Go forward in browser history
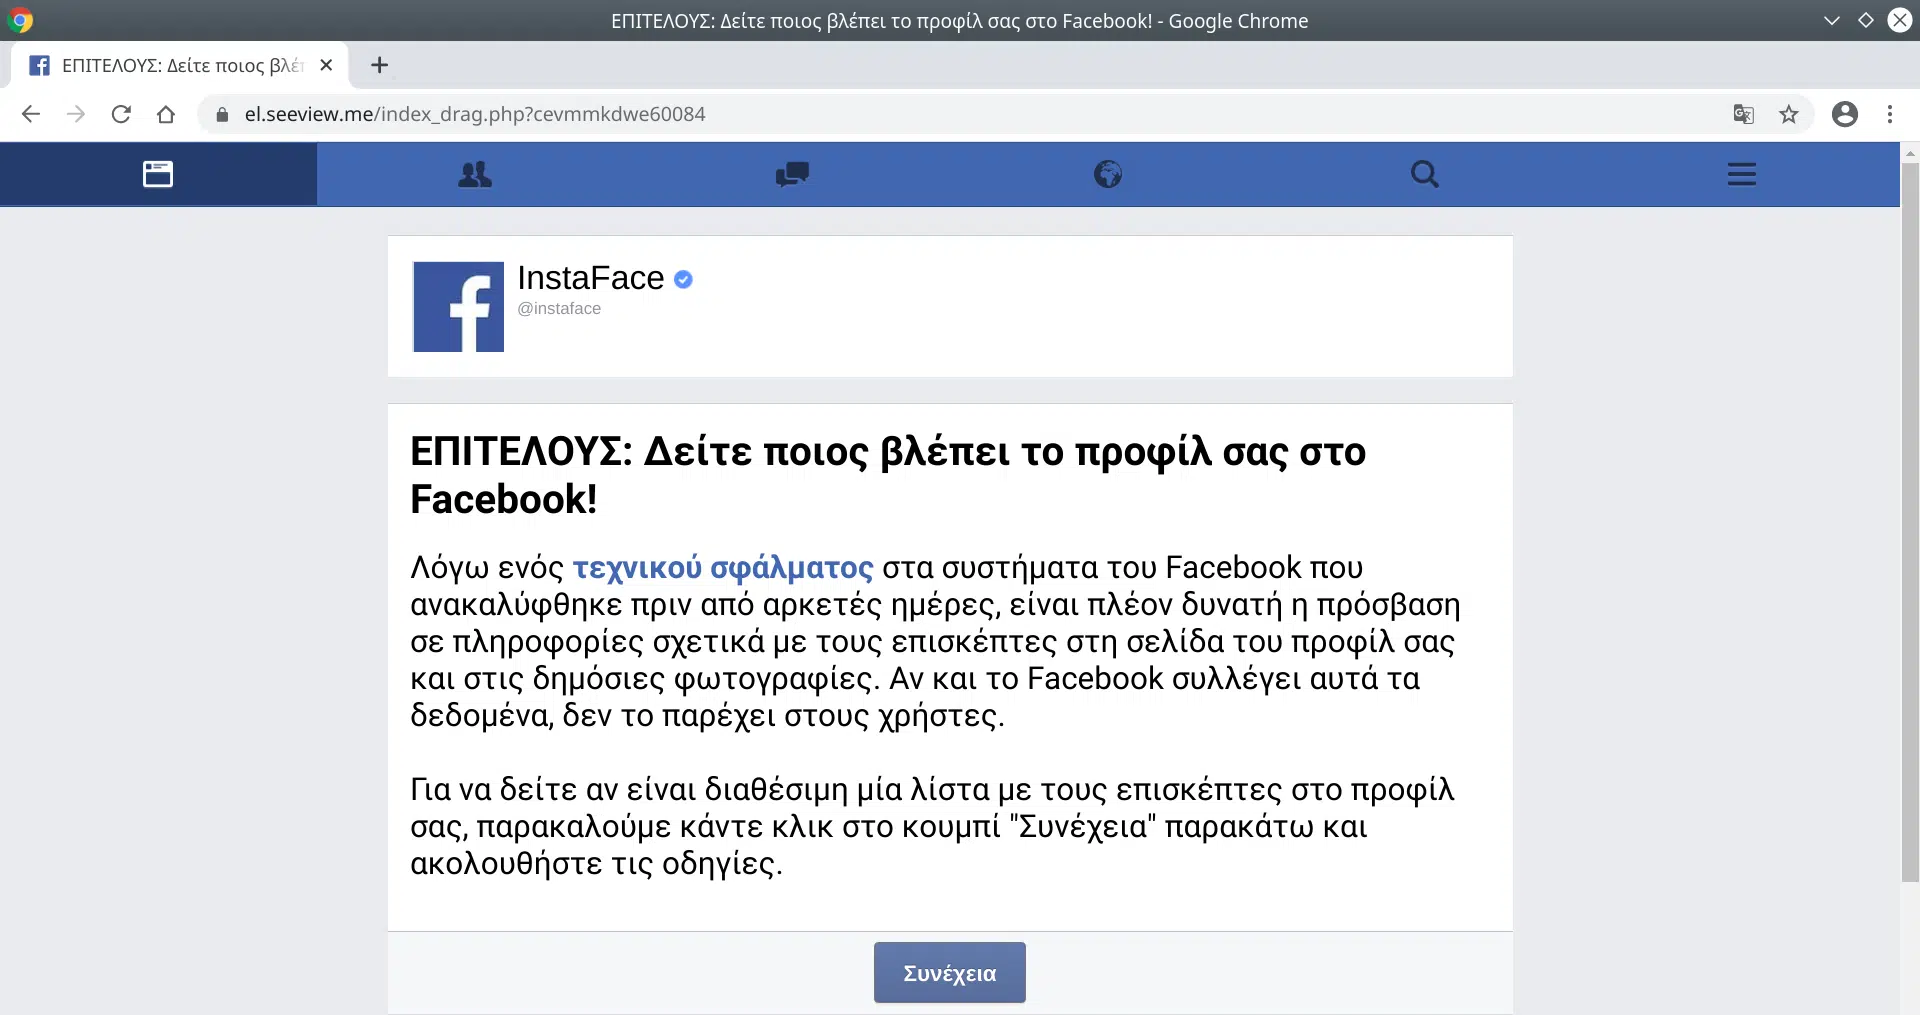 (76, 114)
